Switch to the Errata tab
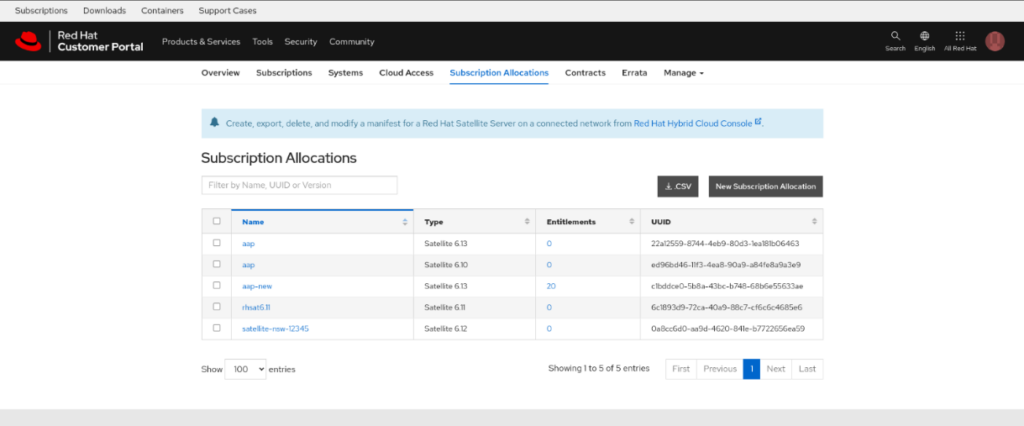 pyautogui.click(x=634, y=73)
